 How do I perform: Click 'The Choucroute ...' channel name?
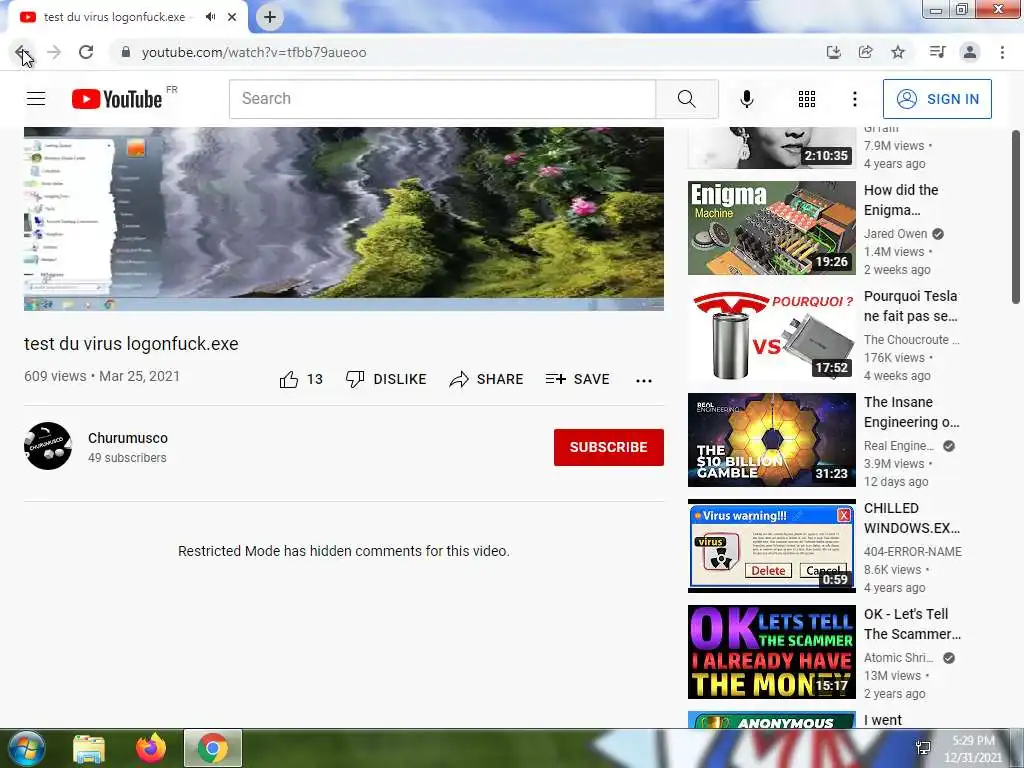912,340
